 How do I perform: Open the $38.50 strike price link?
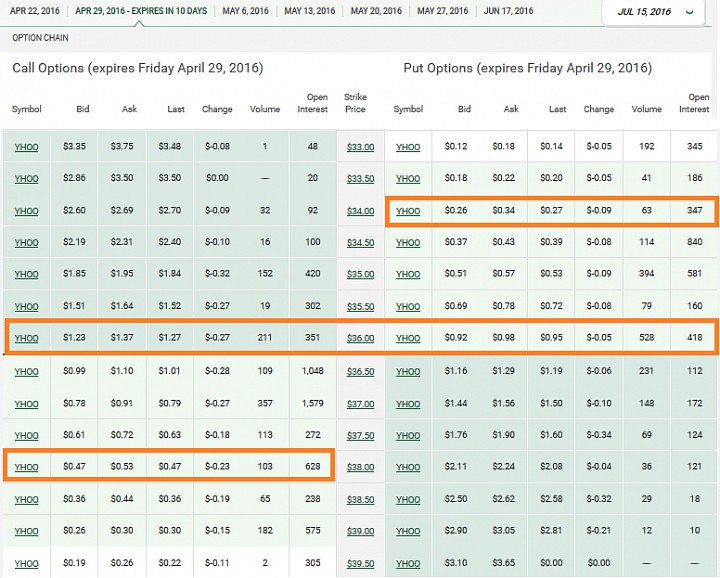[x=360, y=499]
